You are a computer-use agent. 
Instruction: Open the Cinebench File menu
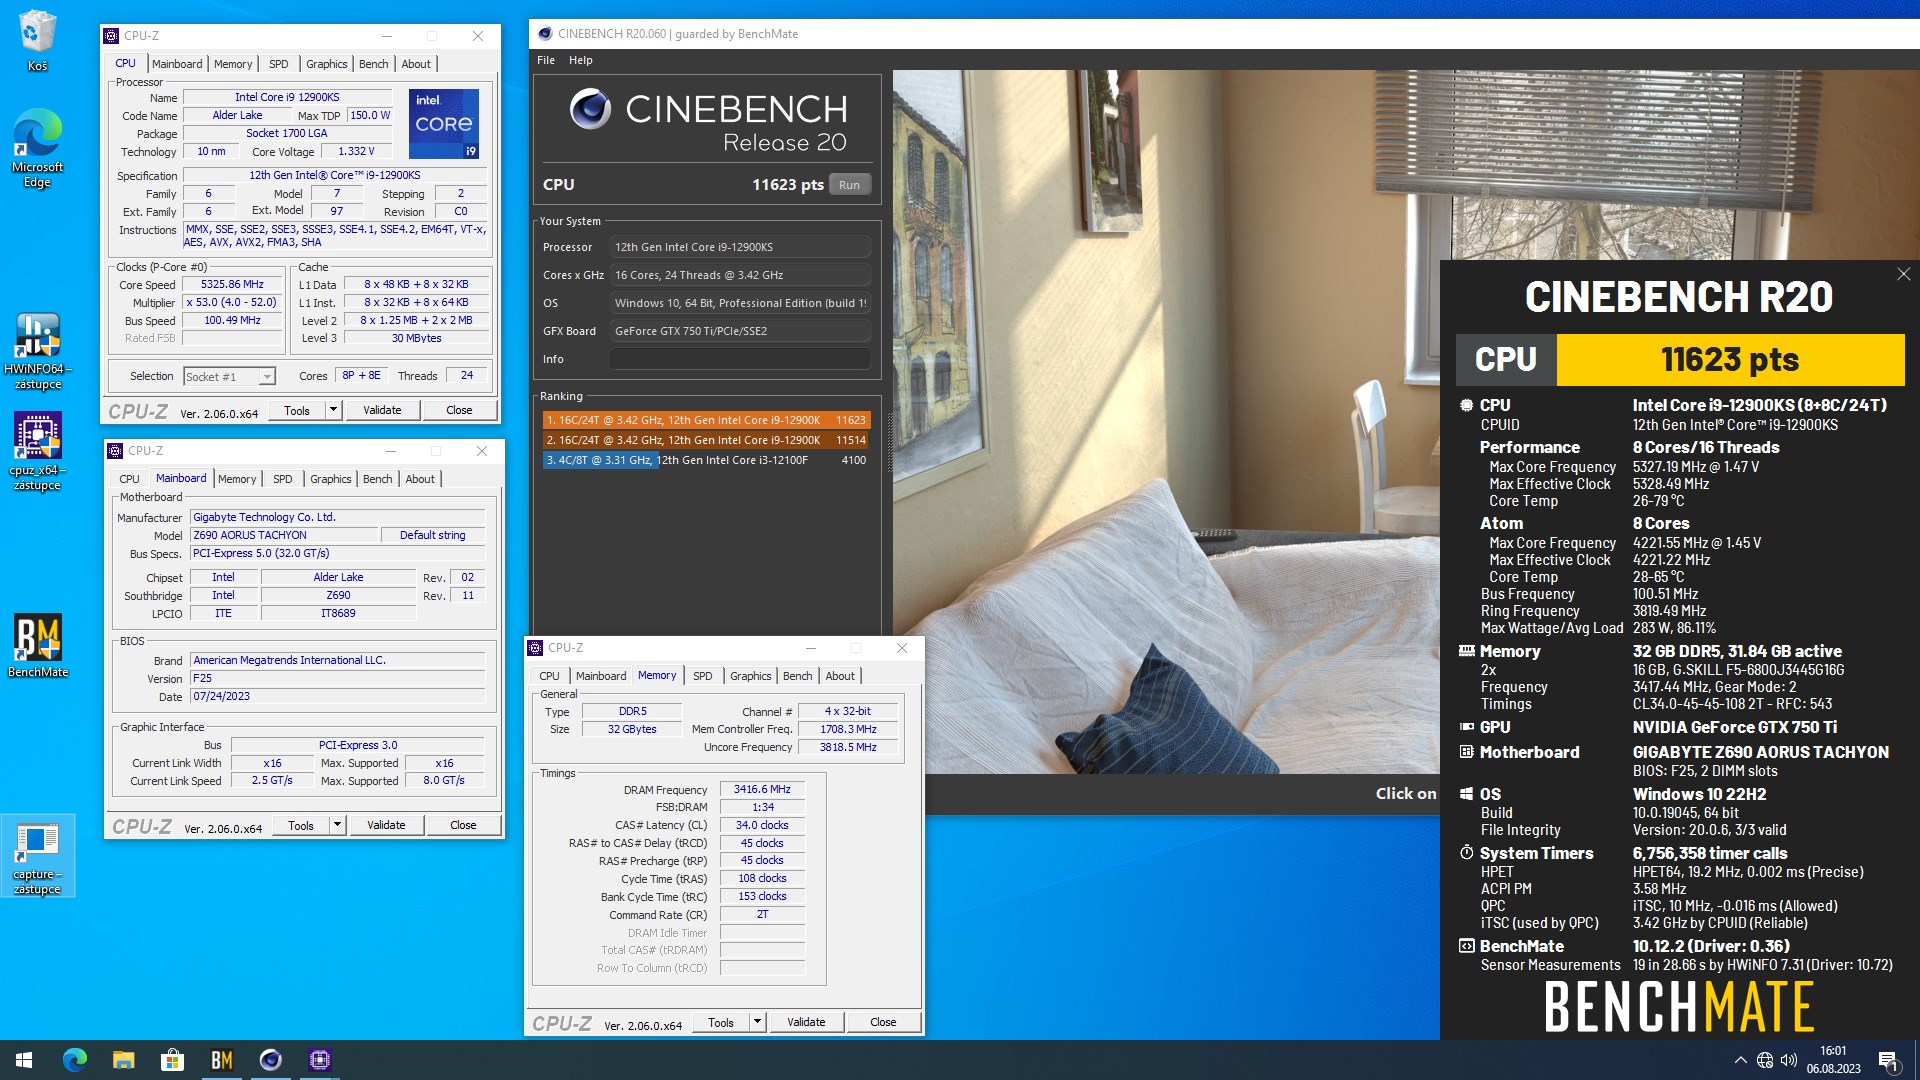point(546,60)
